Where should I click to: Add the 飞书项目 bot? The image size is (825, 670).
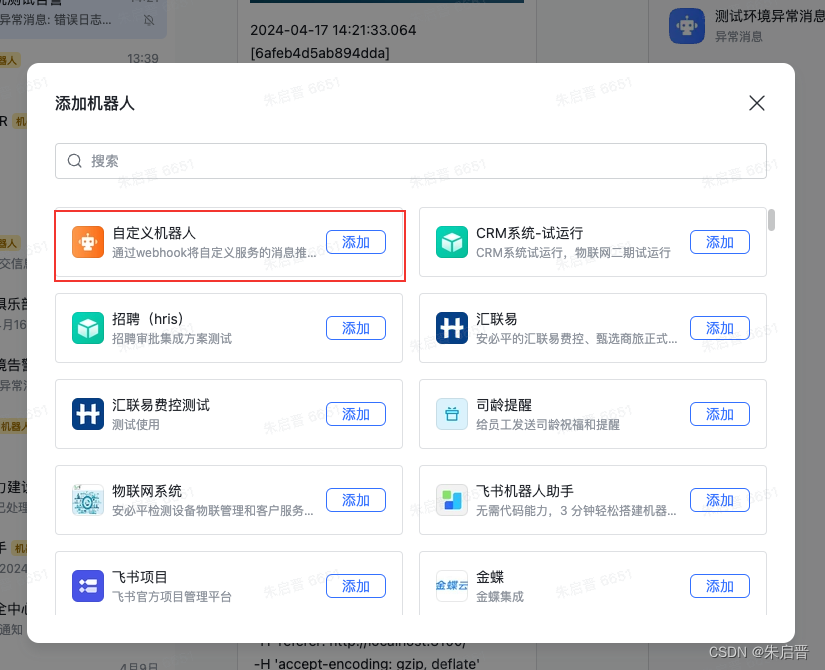click(356, 586)
